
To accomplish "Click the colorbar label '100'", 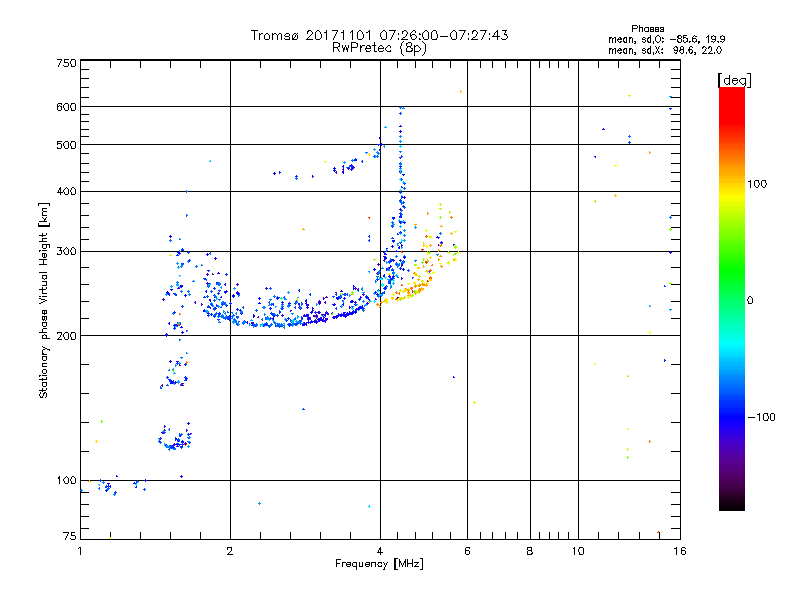I will pos(757,184).
